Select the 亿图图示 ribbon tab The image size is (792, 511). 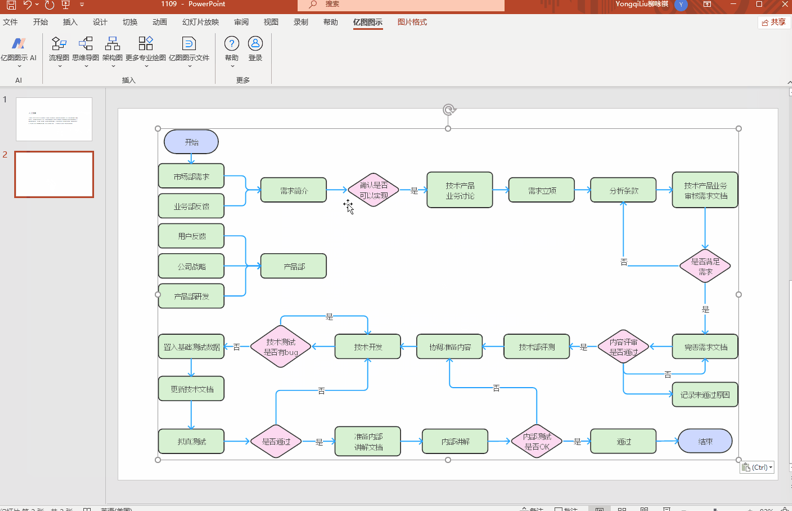(368, 22)
